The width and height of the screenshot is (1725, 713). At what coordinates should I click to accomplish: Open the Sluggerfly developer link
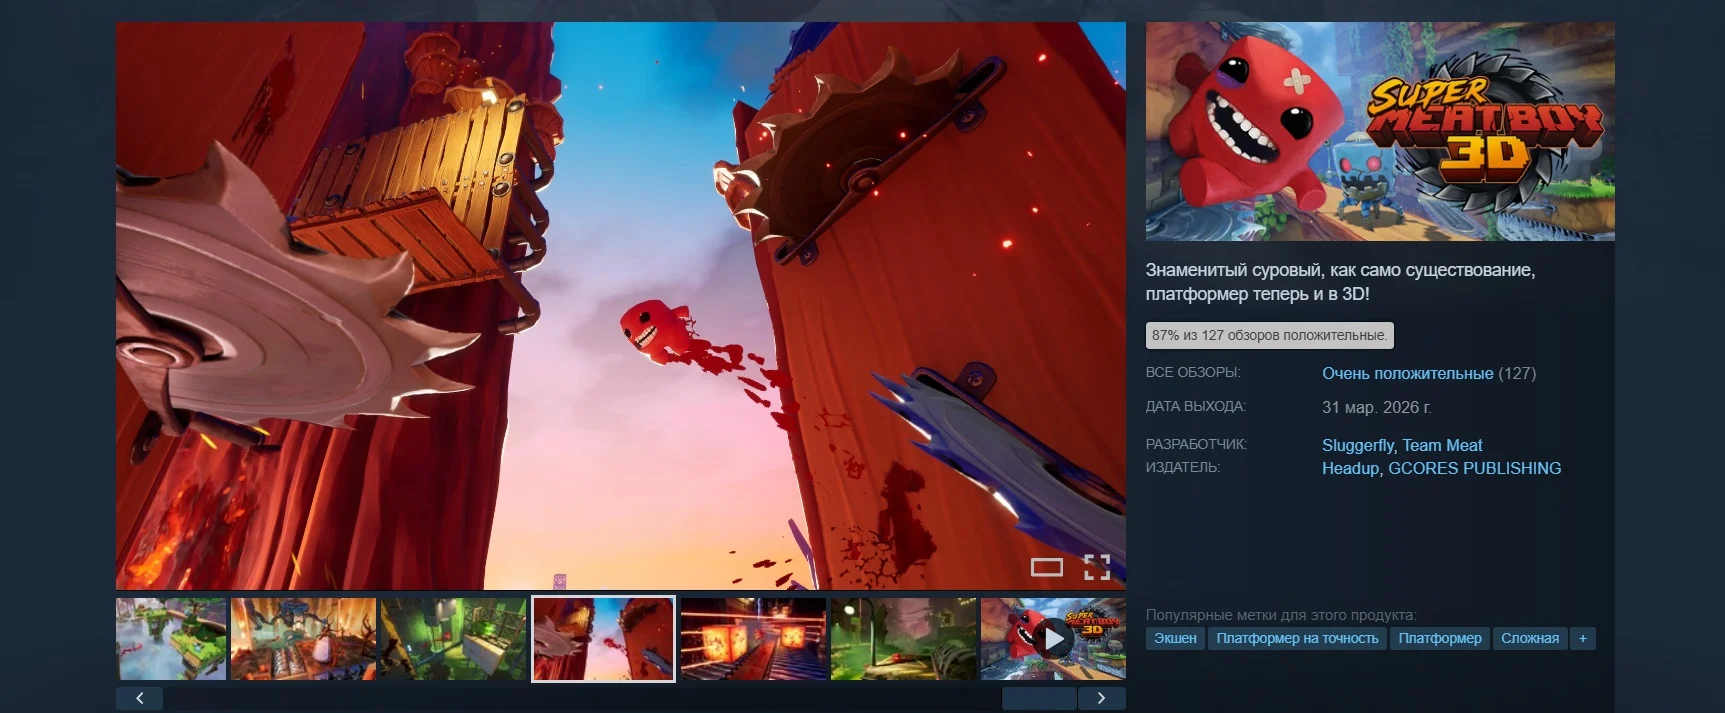click(x=1357, y=445)
